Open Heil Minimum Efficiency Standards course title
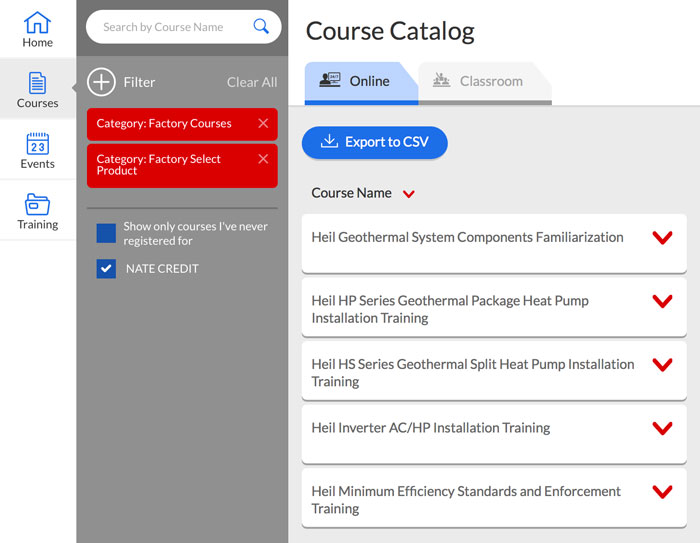This screenshot has height=543, width=700. [466, 500]
